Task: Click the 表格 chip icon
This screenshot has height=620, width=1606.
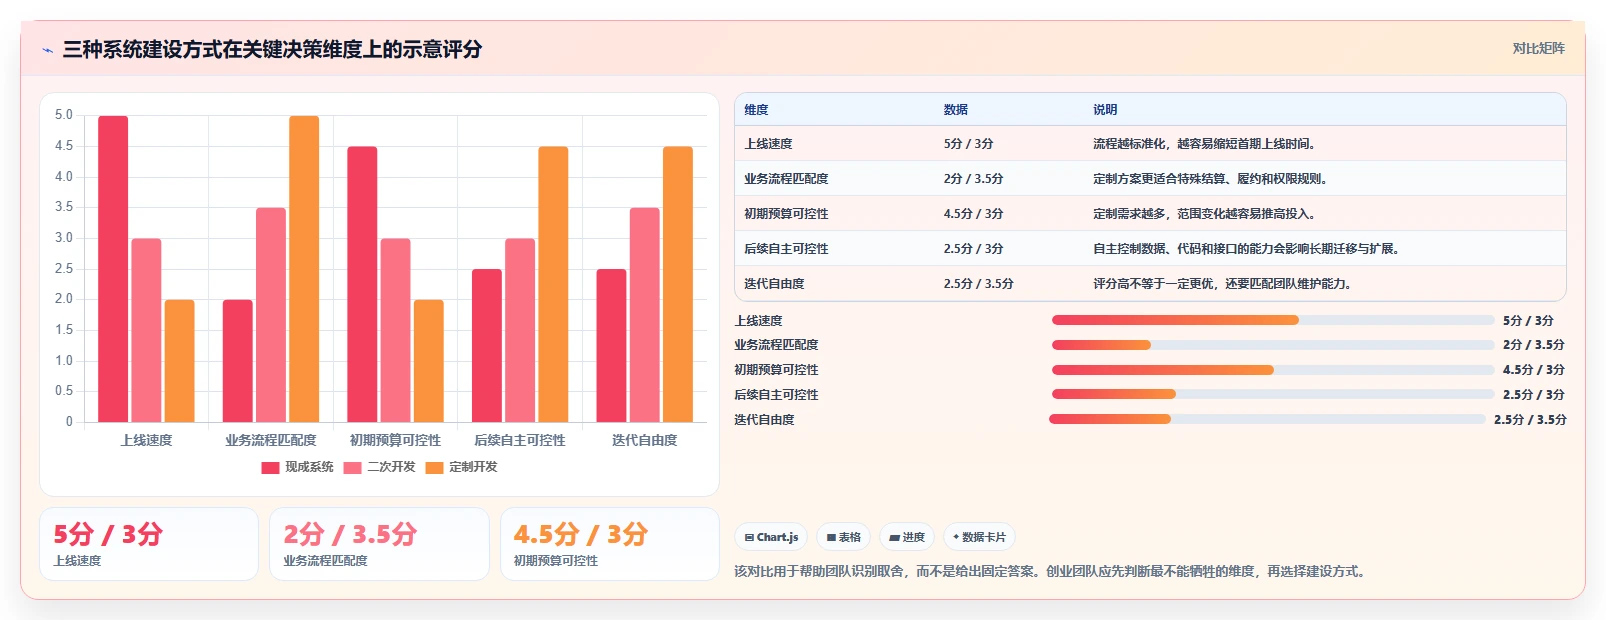Action: [x=831, y=538]
